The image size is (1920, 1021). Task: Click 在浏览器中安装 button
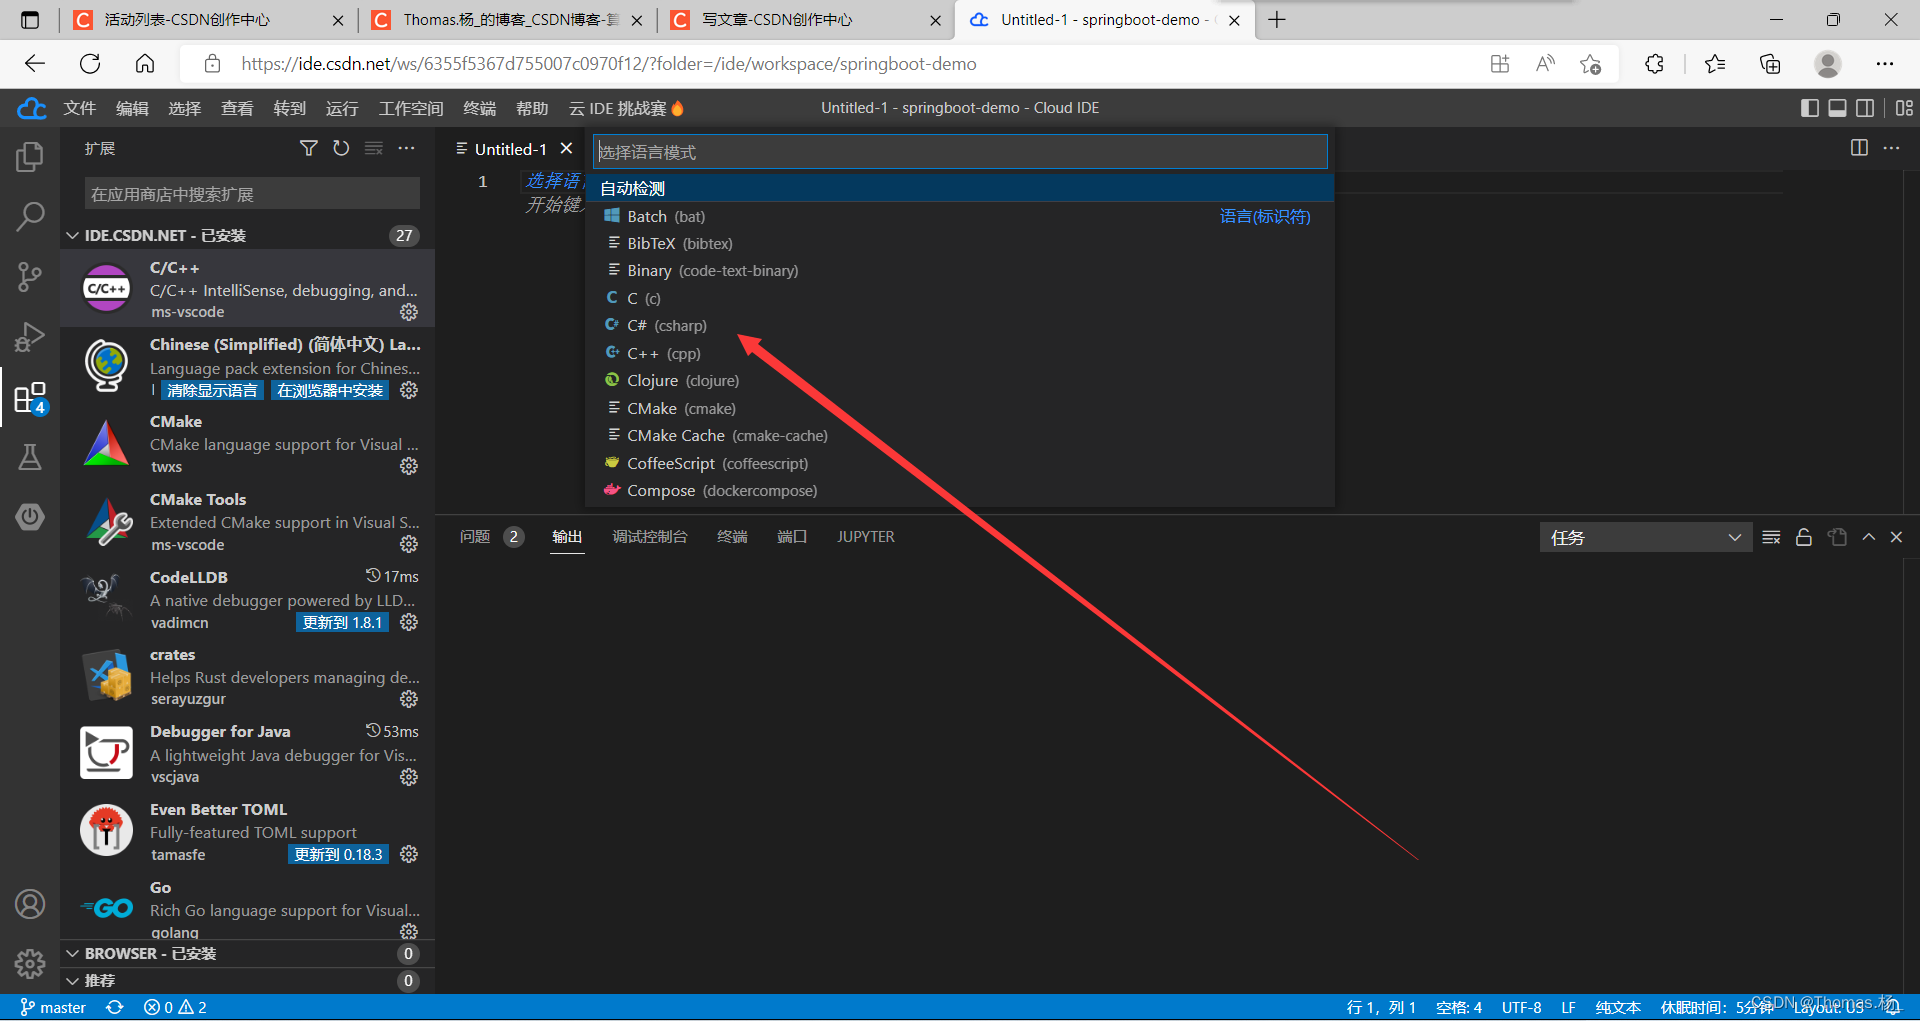pos(330,390)
